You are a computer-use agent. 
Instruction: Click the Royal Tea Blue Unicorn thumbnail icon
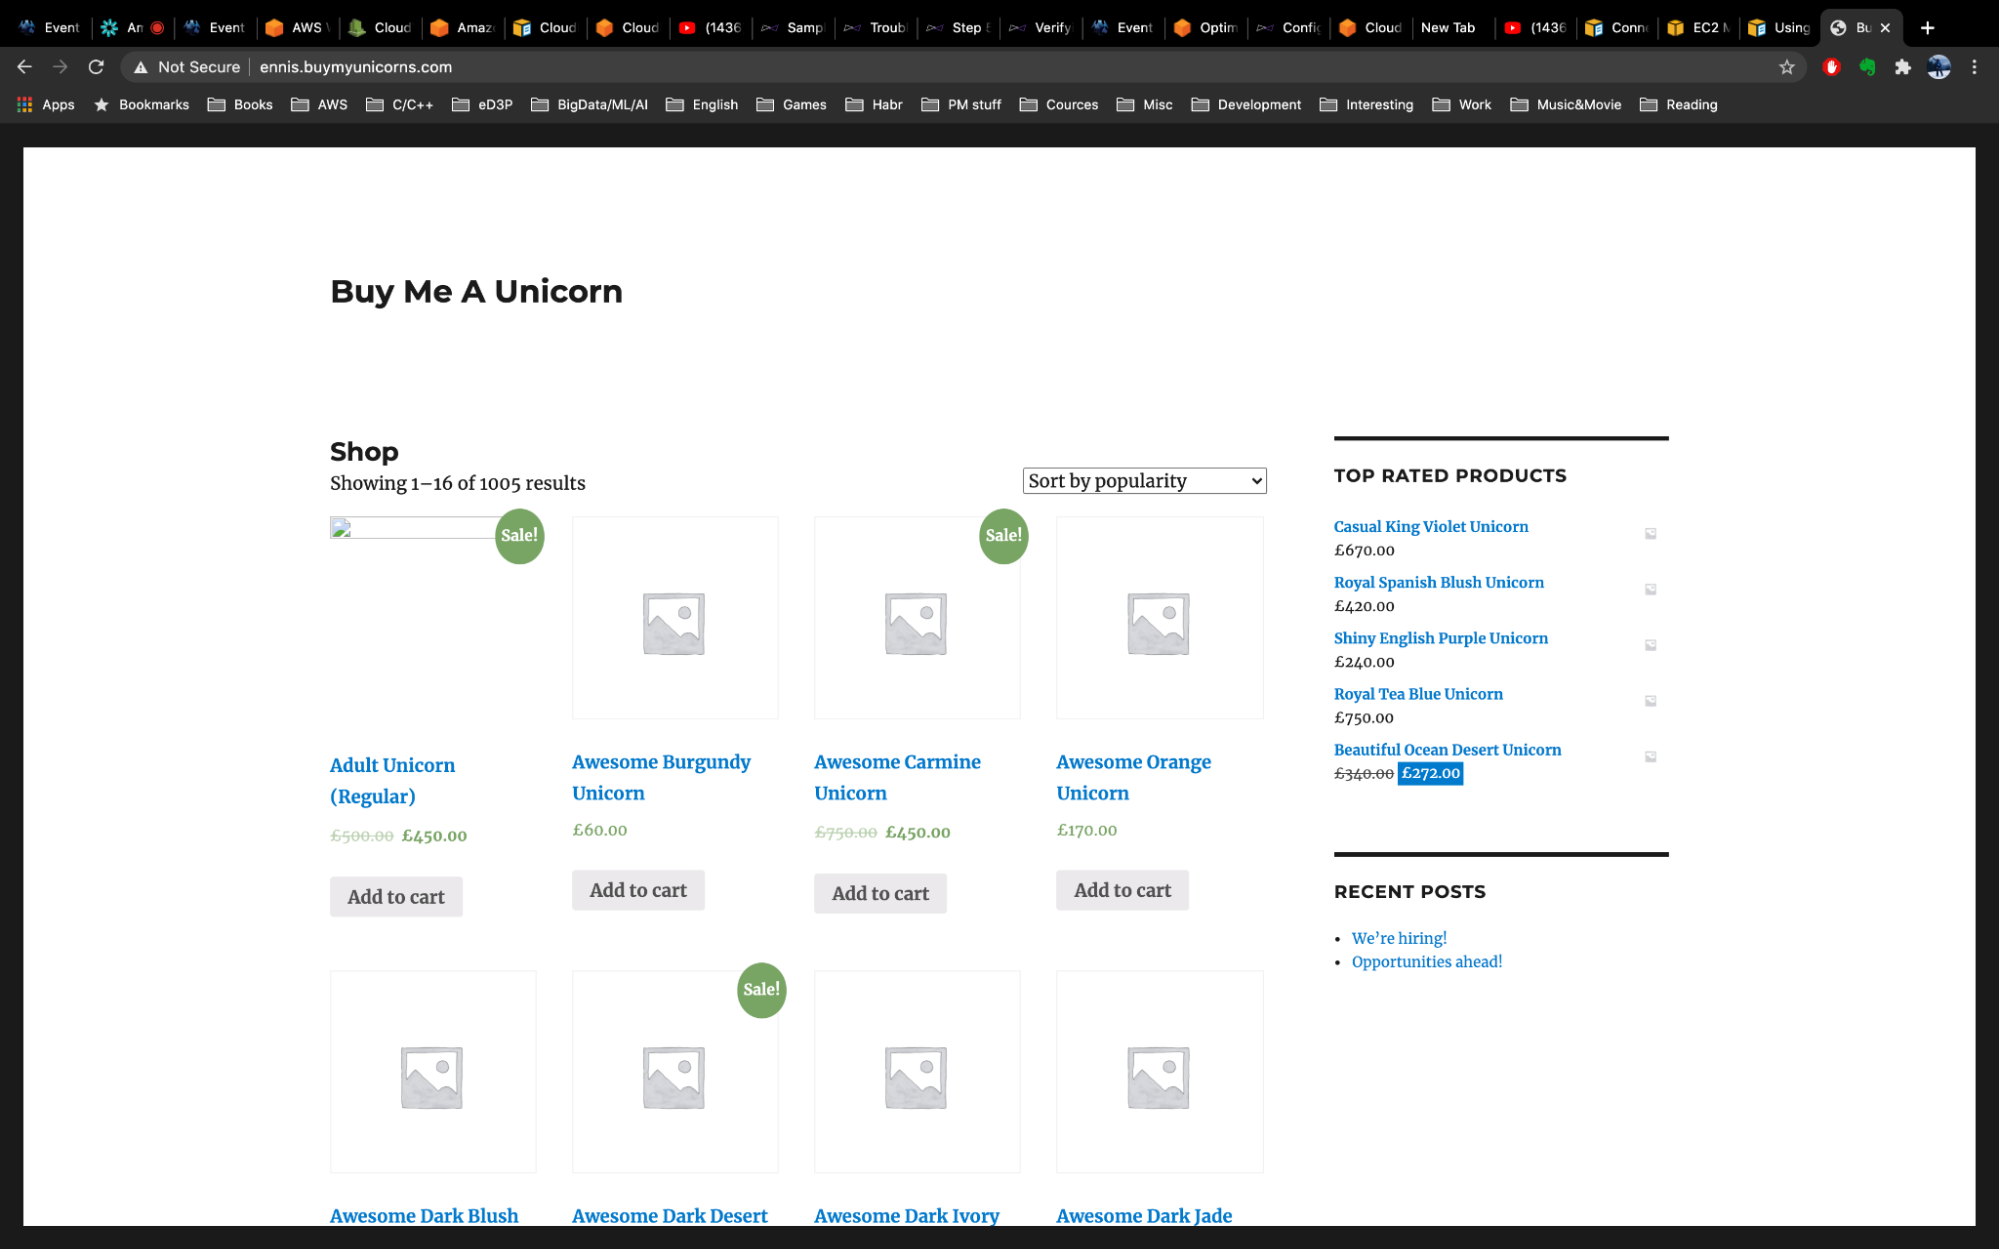pyautogui.click(x=1651, y=700)
